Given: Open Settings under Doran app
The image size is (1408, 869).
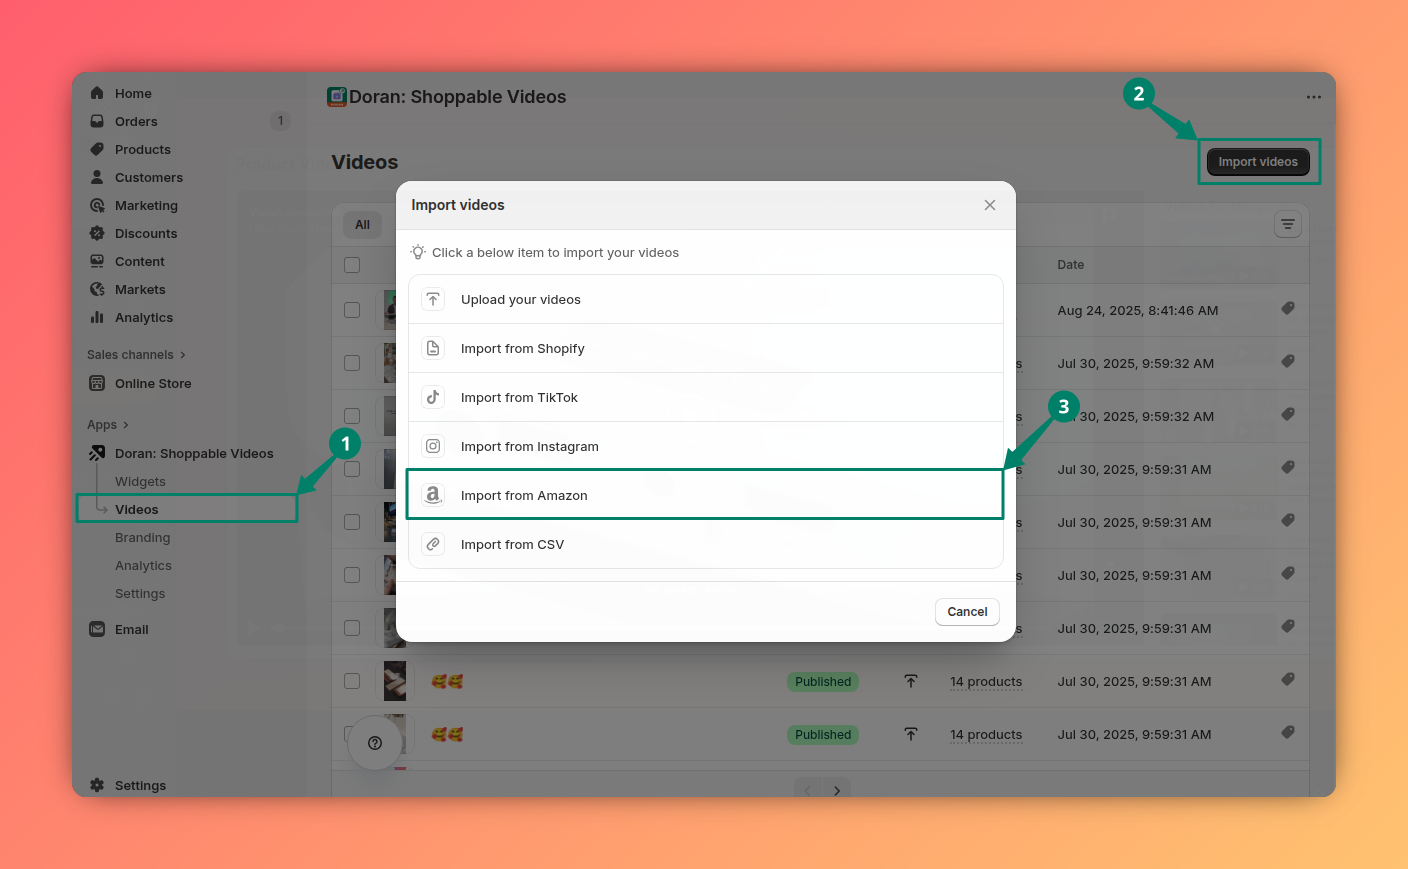Looking at the screenshot, I should (x=140, y=593).
